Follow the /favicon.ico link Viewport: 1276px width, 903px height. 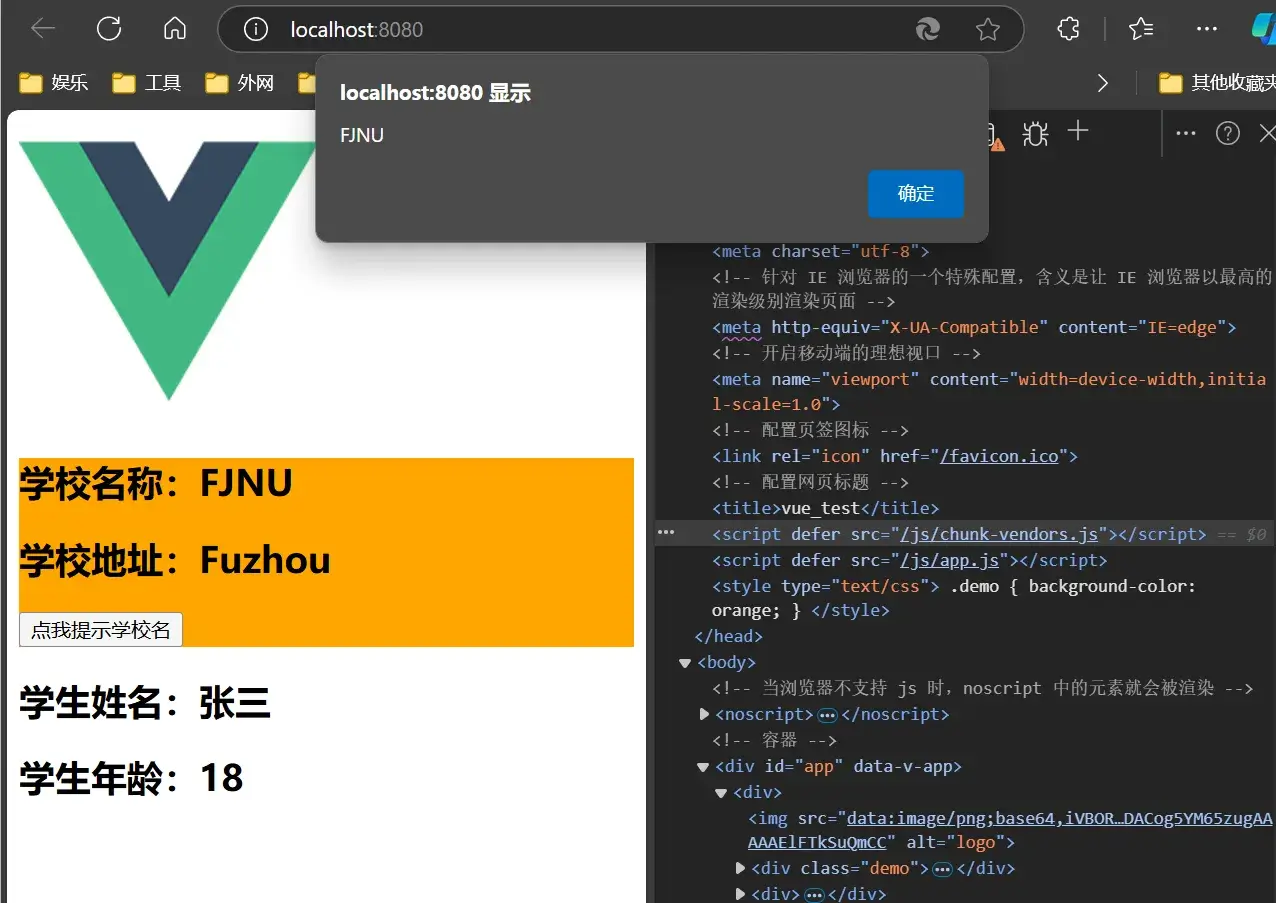point(998,456)
